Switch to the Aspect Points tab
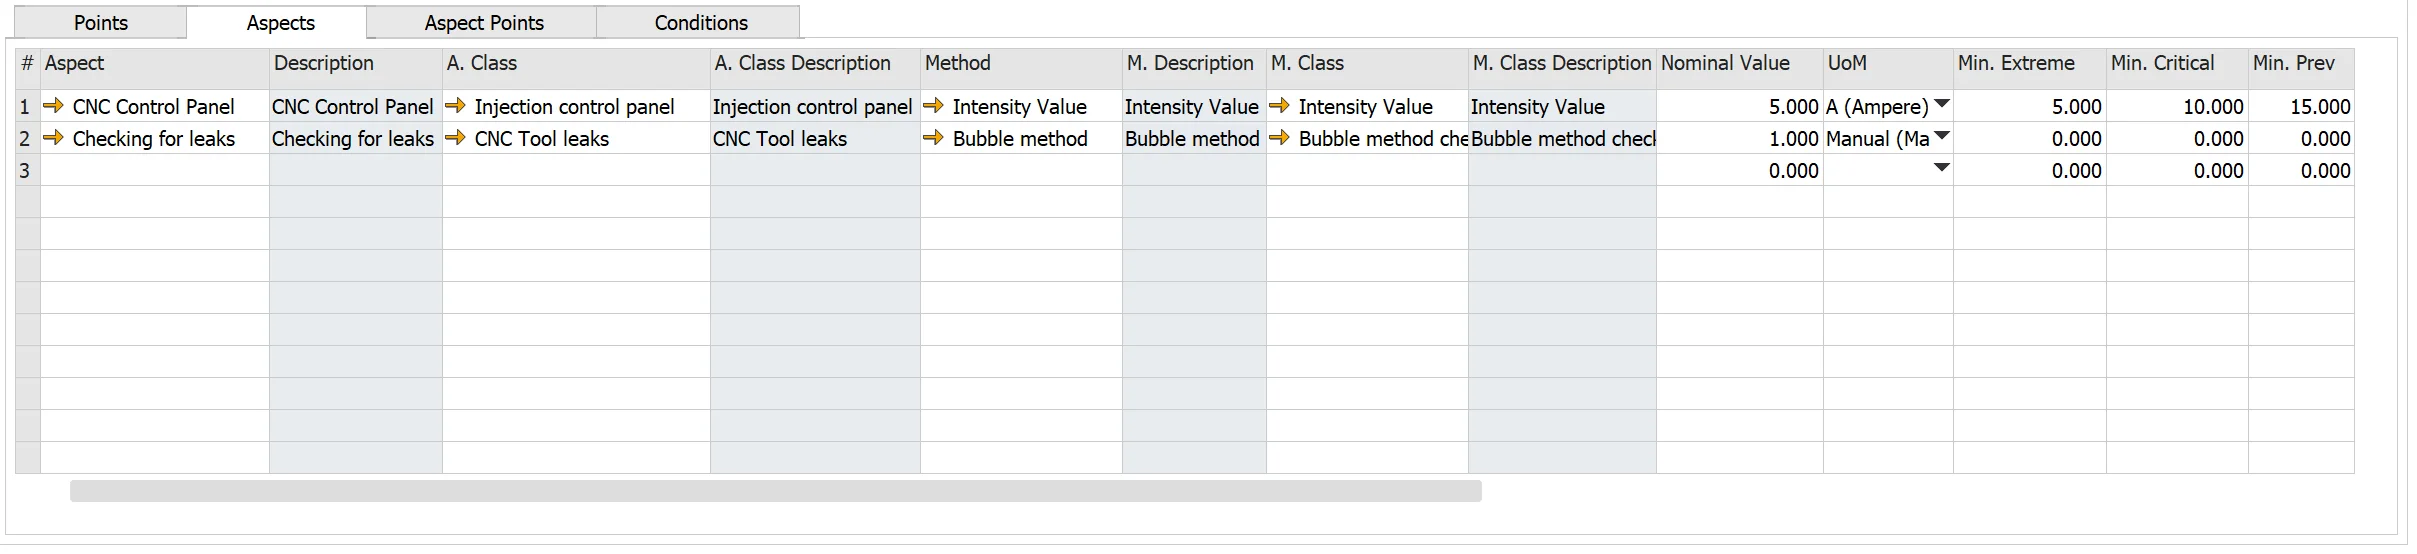The height and width of the screenshot is (554, 2417). click(484, 22)
